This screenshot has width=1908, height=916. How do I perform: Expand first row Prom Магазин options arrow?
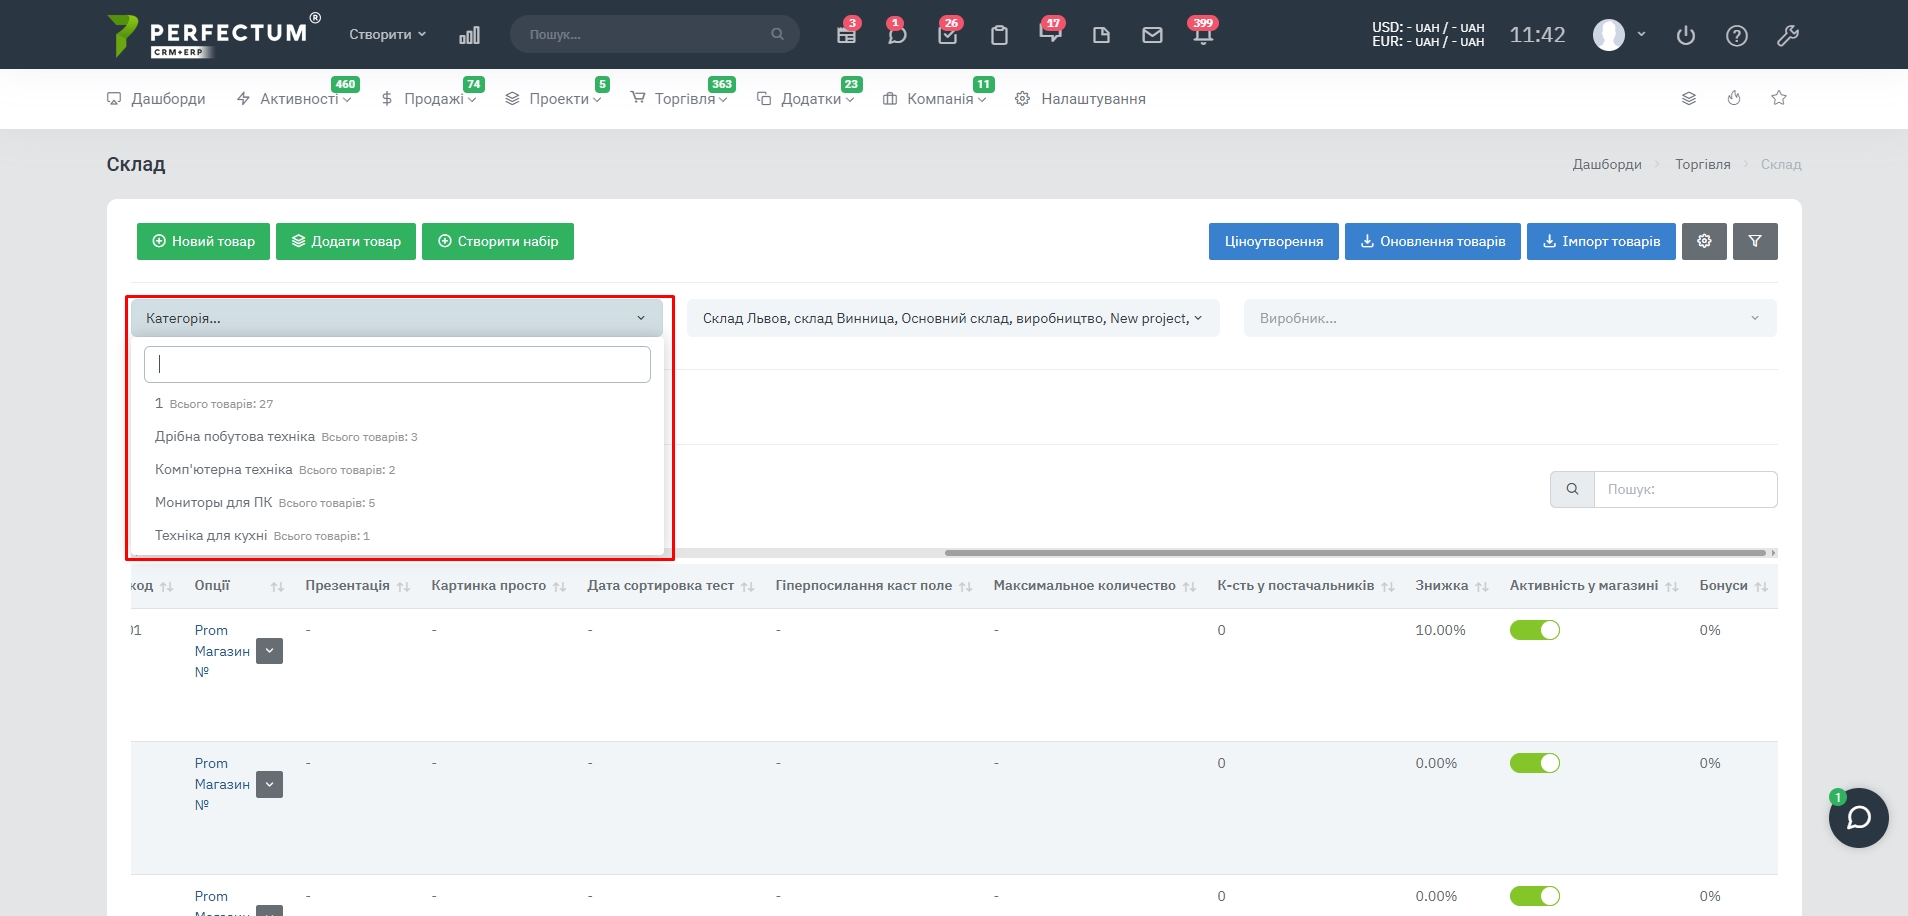tap(269, 651)
